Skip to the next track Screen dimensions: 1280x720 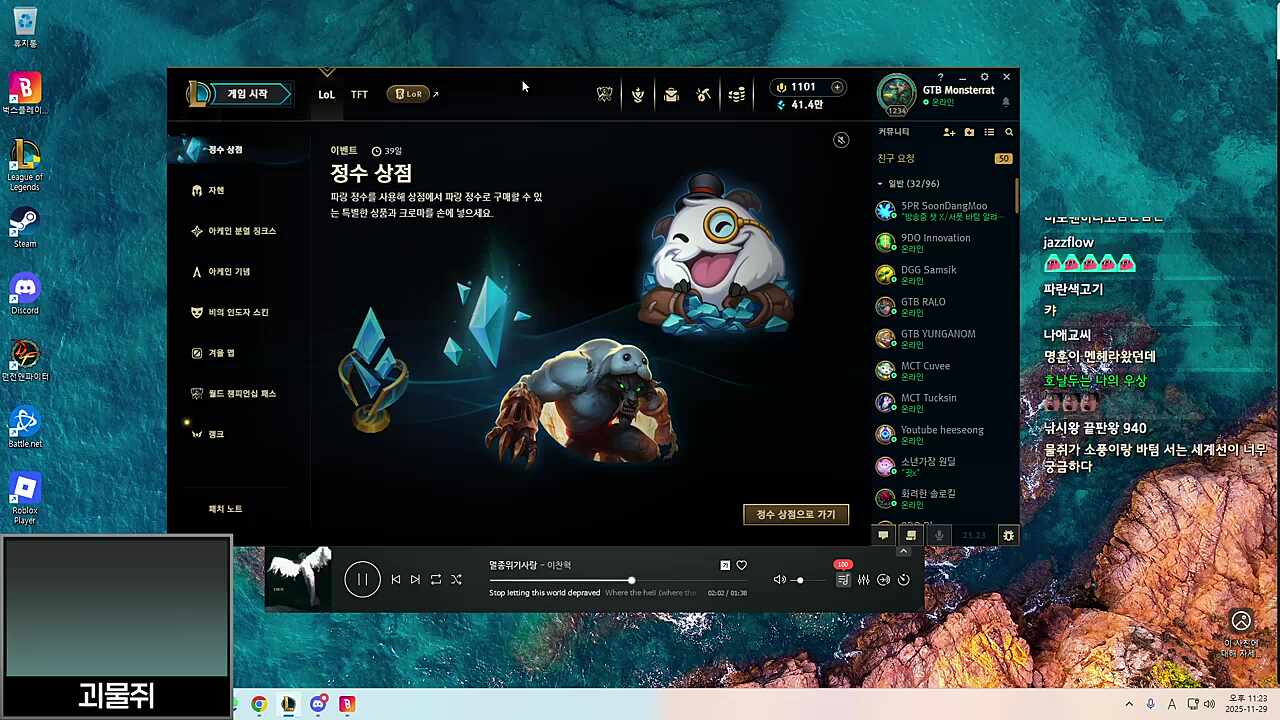pyautogui.click(x=415, y=579)
